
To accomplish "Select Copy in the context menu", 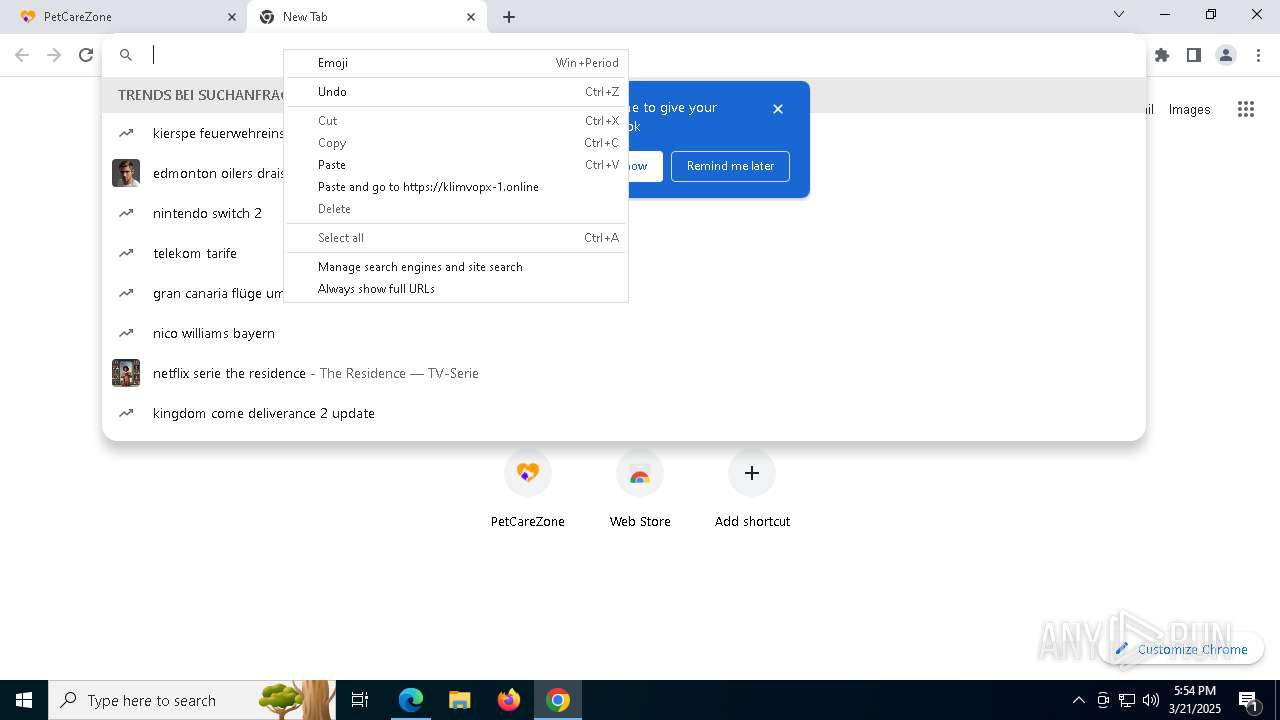I will [x=456, y=143].
